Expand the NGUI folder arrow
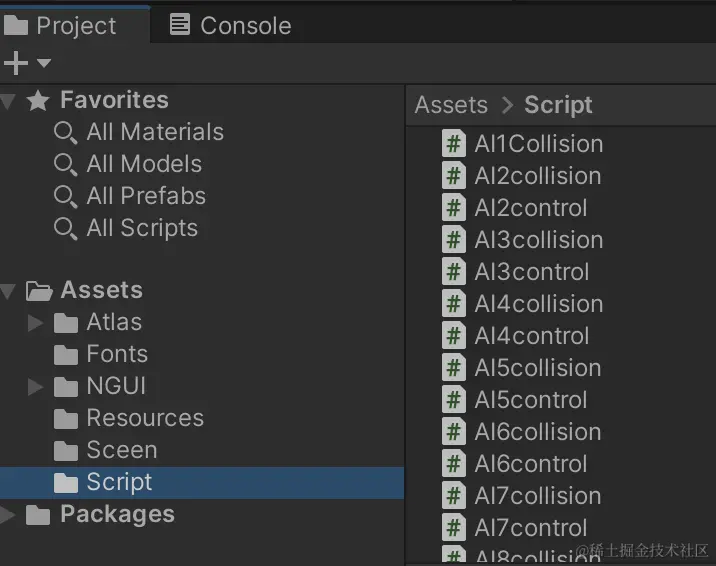The height and width of the screenshot is (566, 716). pos(36,386)
